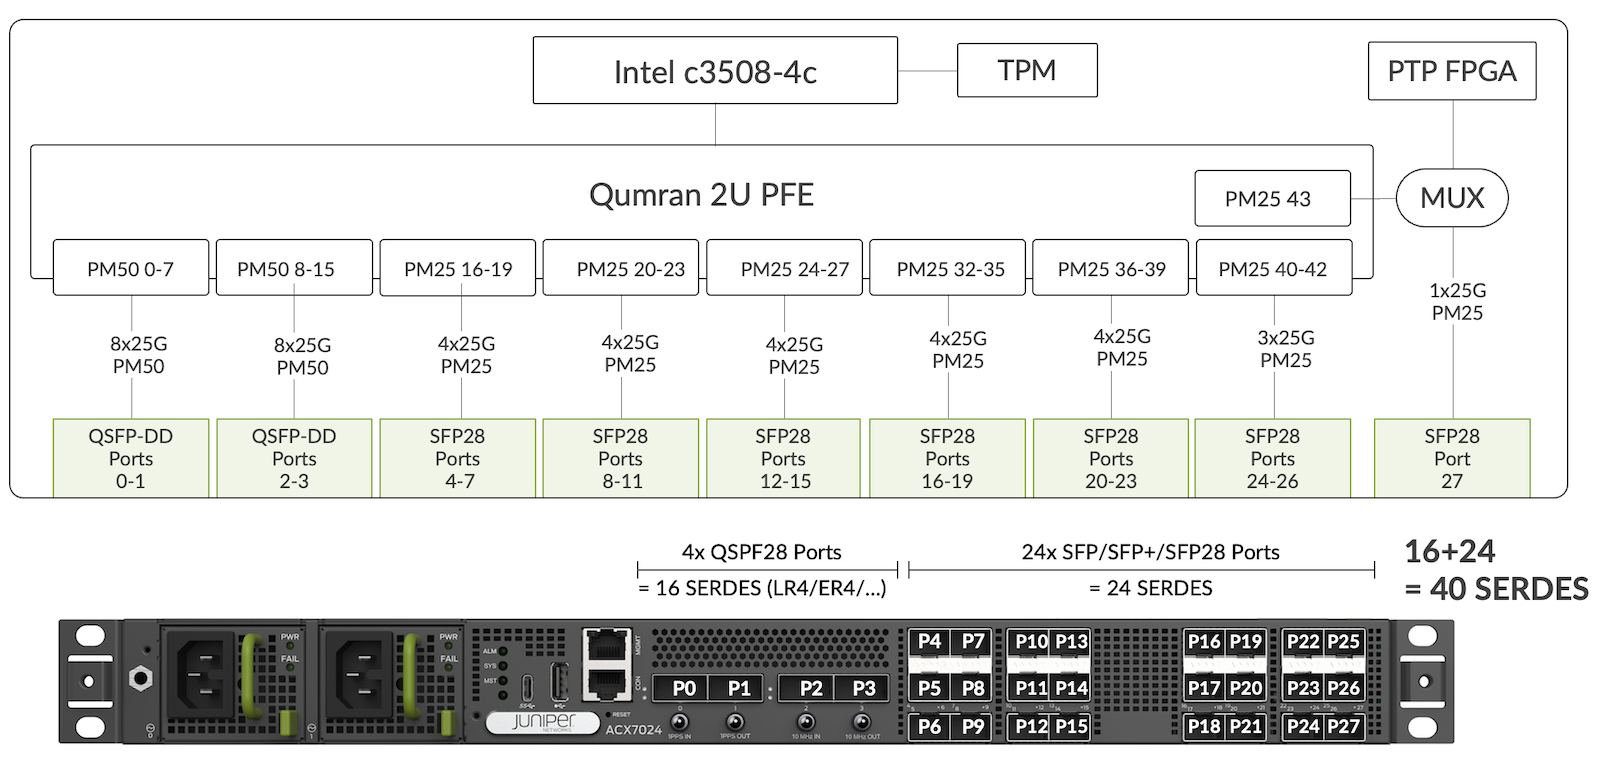Click the 3x25G PM25 link label

pyautogui.click(x=1286, y=348)
